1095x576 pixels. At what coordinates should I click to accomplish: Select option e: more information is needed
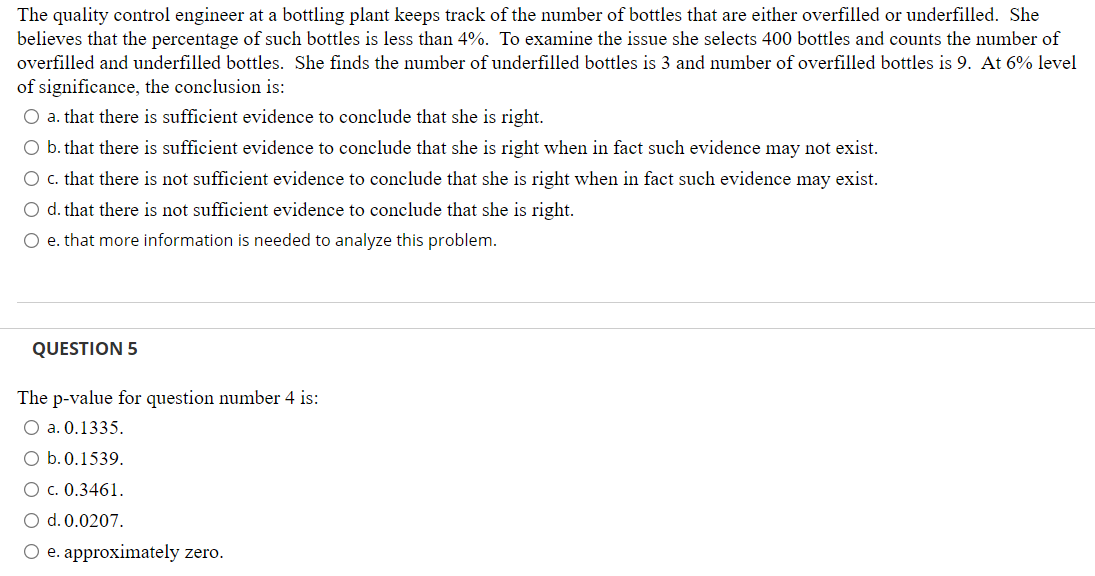tap(31, 241)
